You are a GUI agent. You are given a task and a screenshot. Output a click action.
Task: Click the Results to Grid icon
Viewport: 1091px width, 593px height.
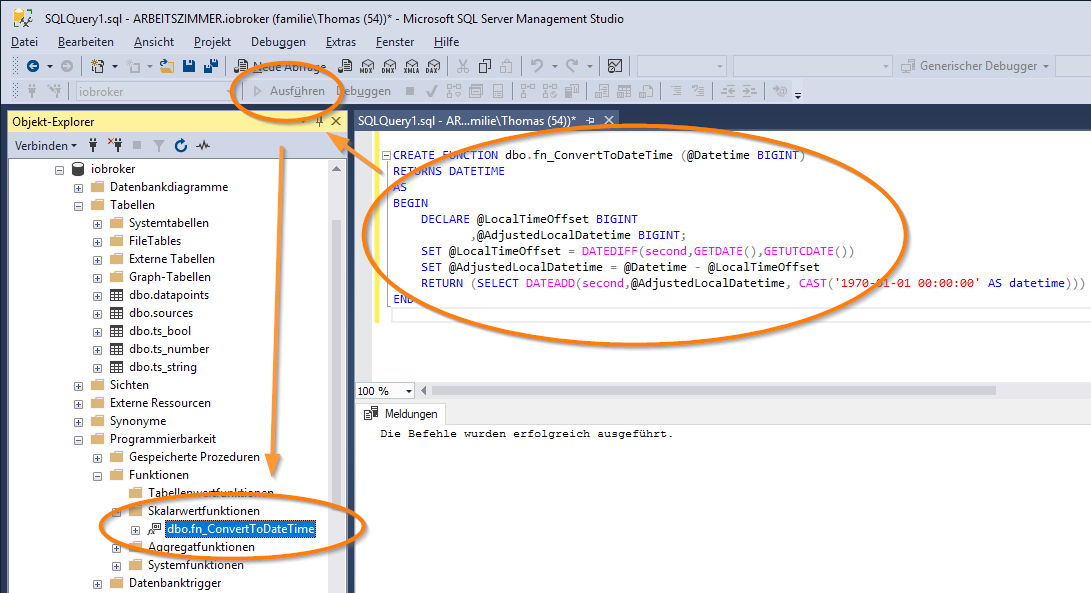pyautogui.click(x=624, y=91)
